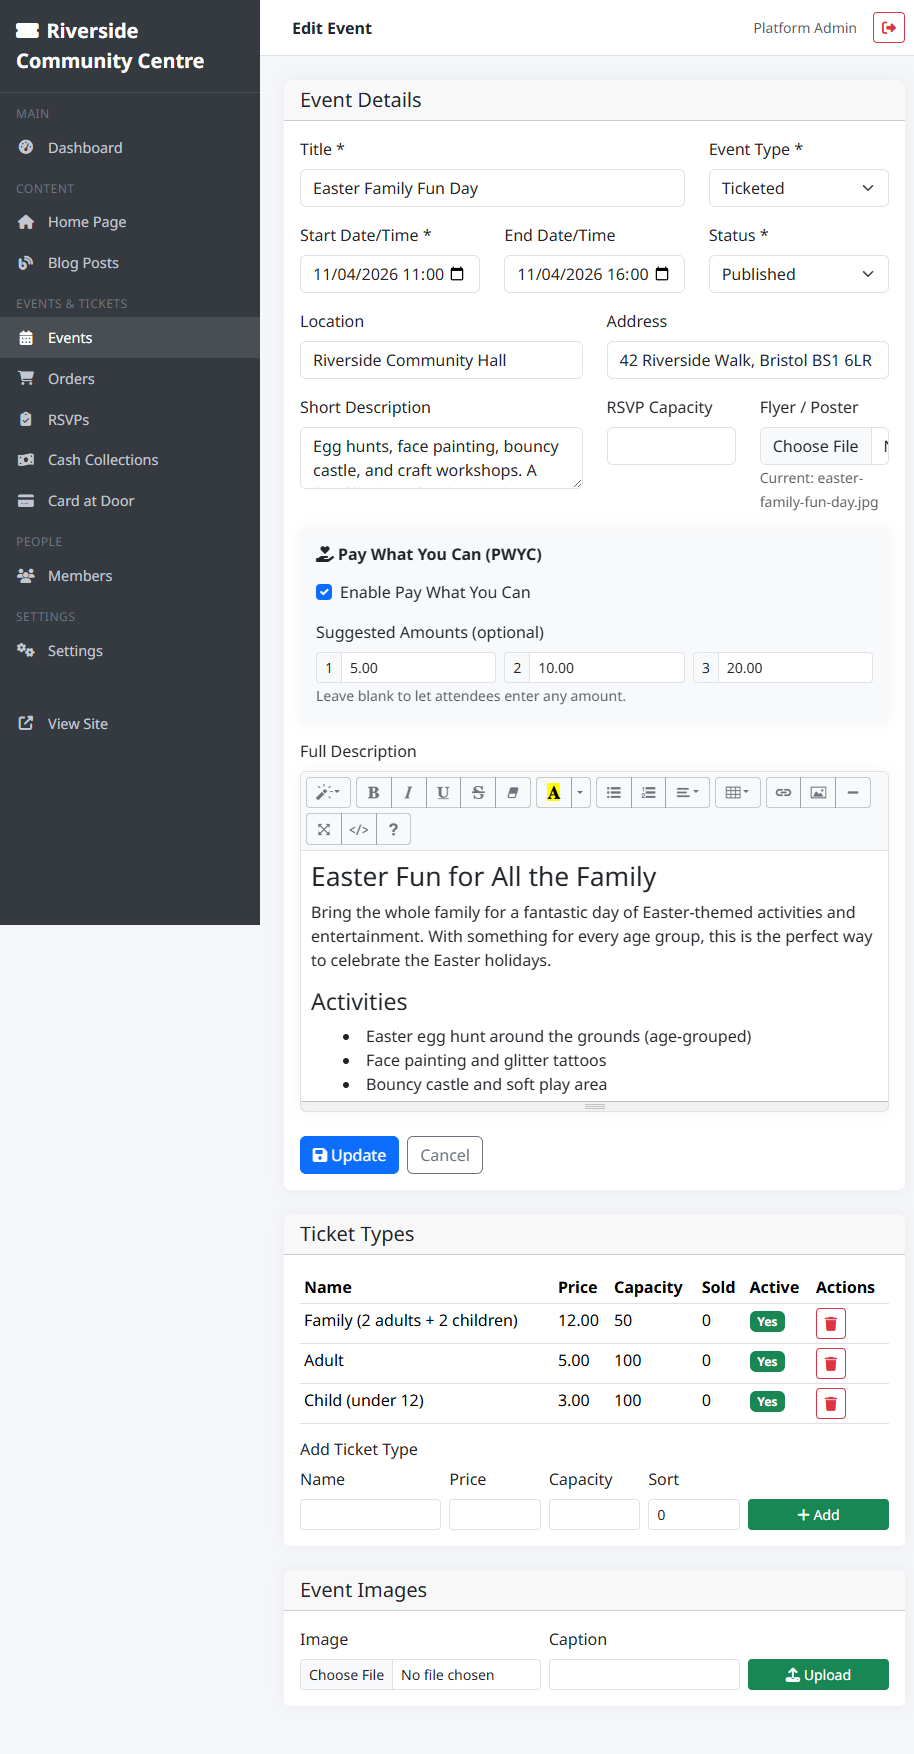Screen dimensions: 914x1754
Task: Open the insert table dropdown
Action: click(x=738, y=793)
